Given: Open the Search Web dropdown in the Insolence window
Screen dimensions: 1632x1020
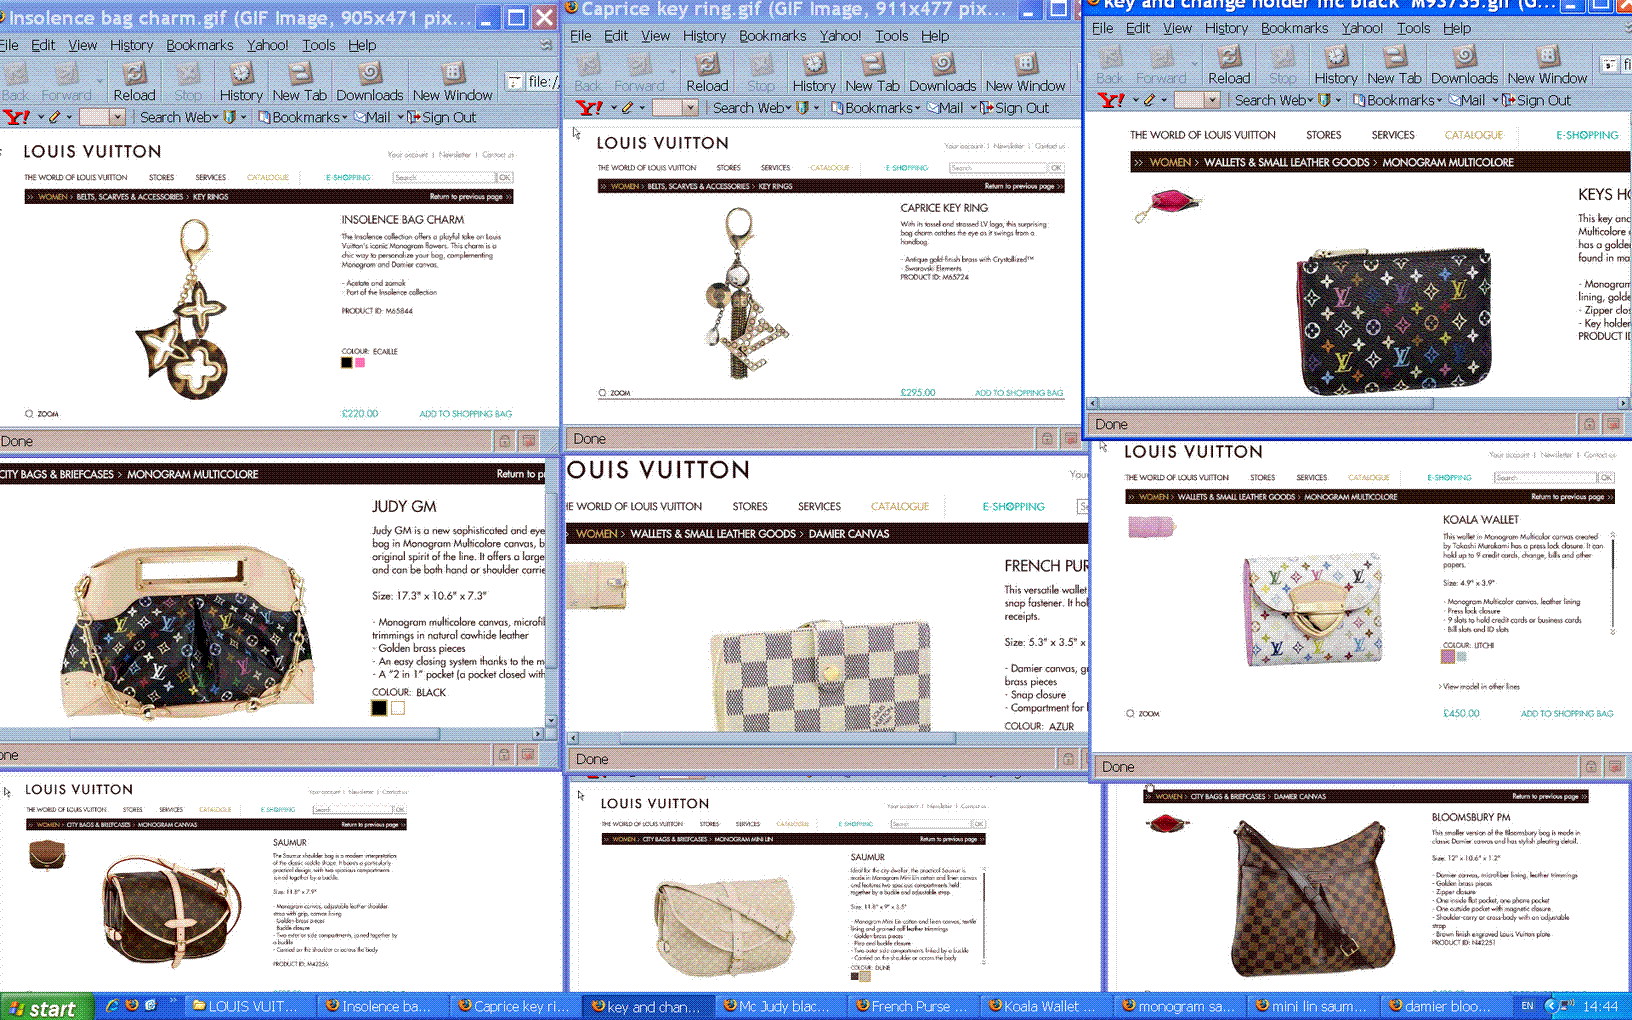Looking at the screenshot, I should (217, 117).
